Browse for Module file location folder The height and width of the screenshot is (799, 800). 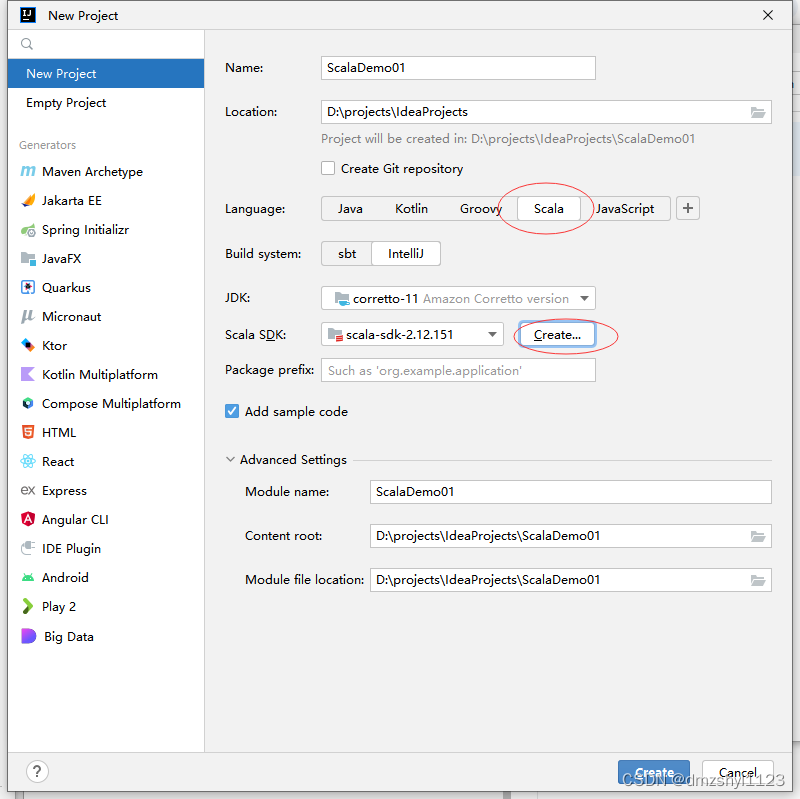(x=758, y=581)
